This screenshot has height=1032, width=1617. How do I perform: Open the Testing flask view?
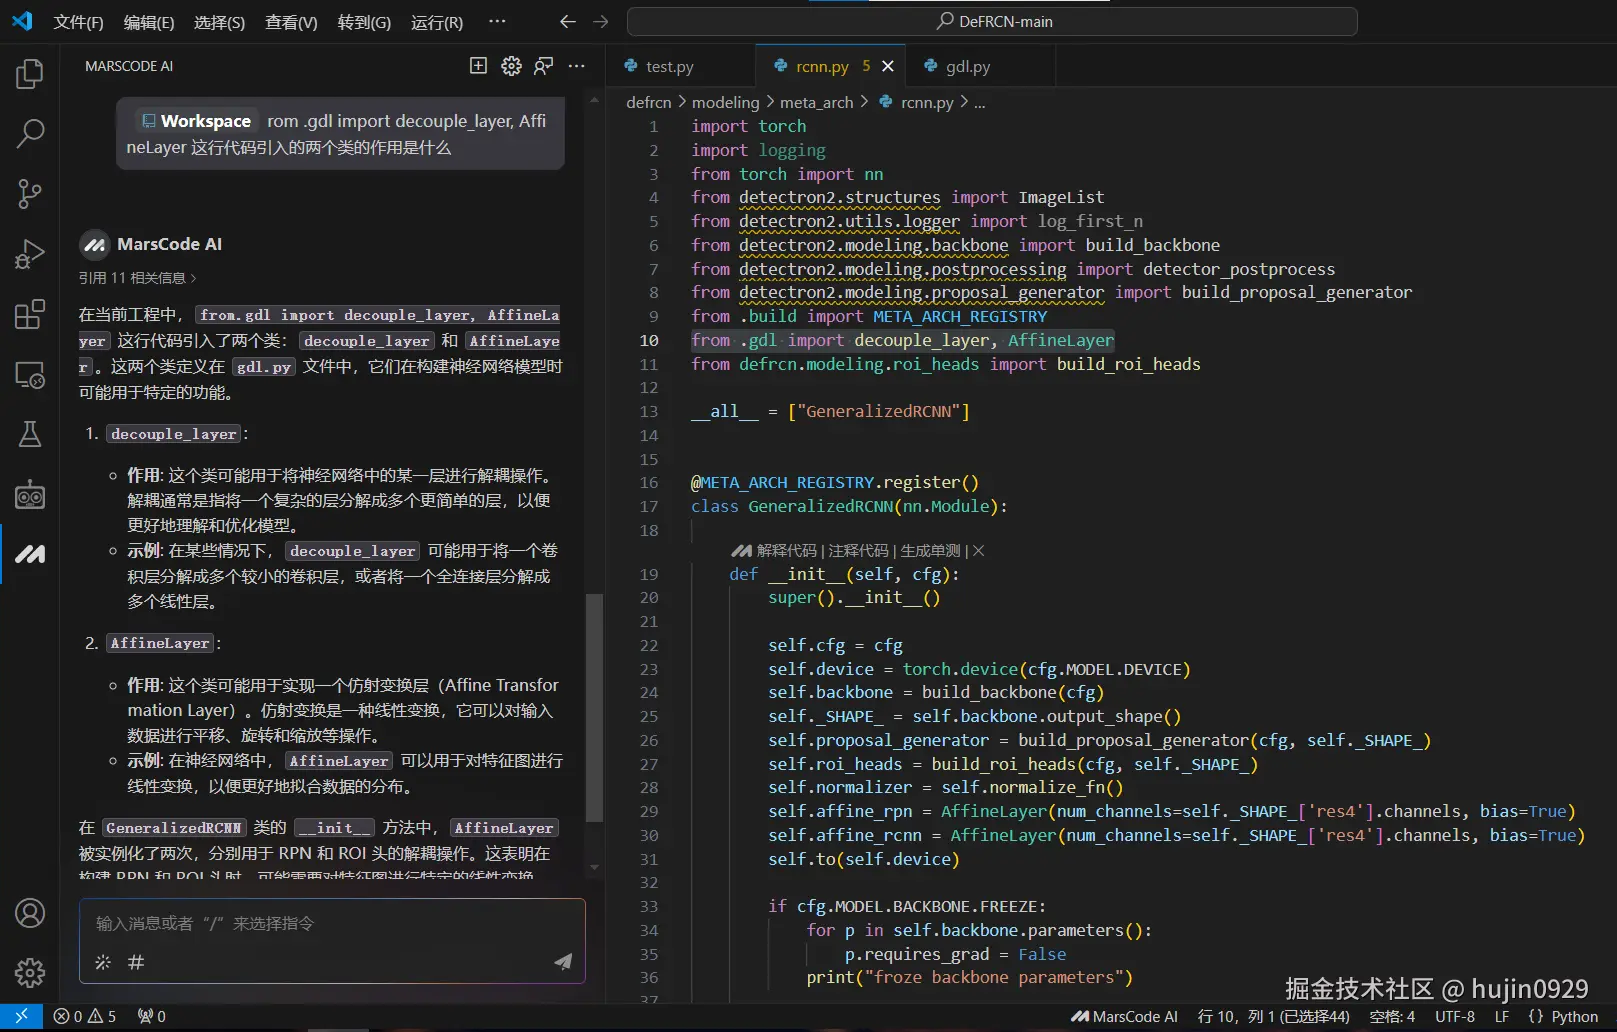coord(30,434)
